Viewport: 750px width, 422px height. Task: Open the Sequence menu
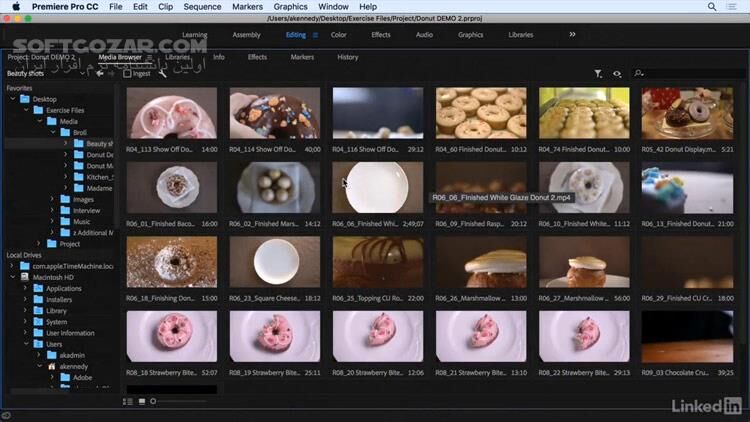[202, 6]
